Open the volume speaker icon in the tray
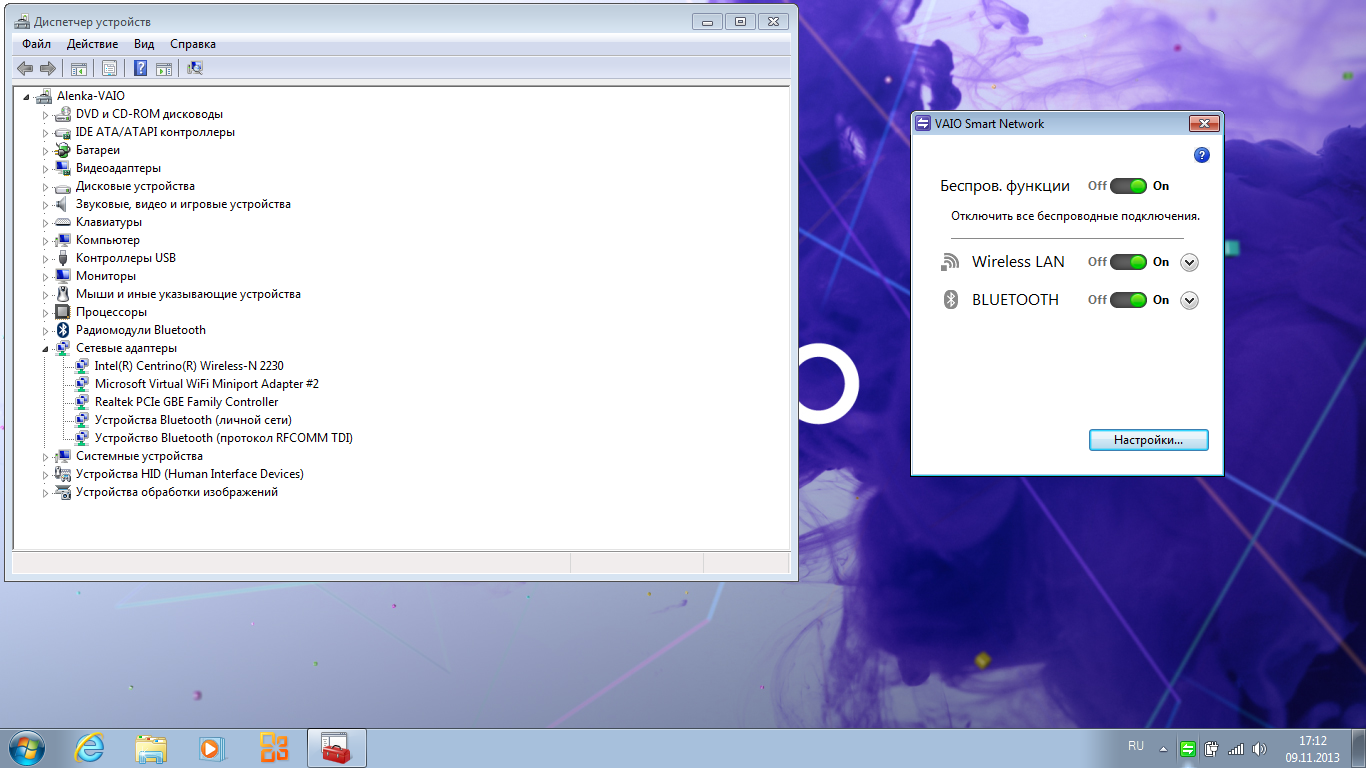1366x768 pixels. point(1258,748)
